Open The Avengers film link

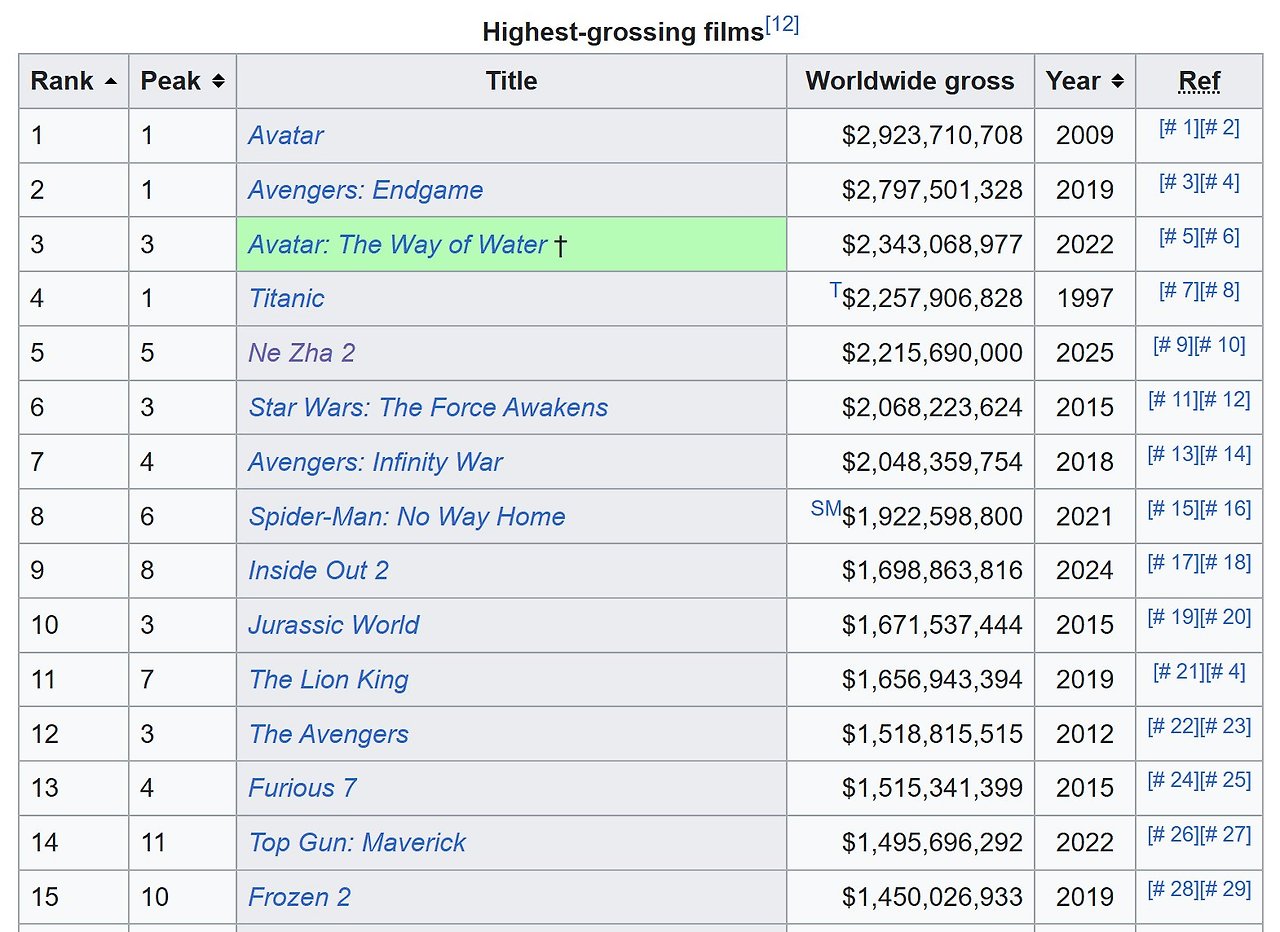[x=329, y=734]
